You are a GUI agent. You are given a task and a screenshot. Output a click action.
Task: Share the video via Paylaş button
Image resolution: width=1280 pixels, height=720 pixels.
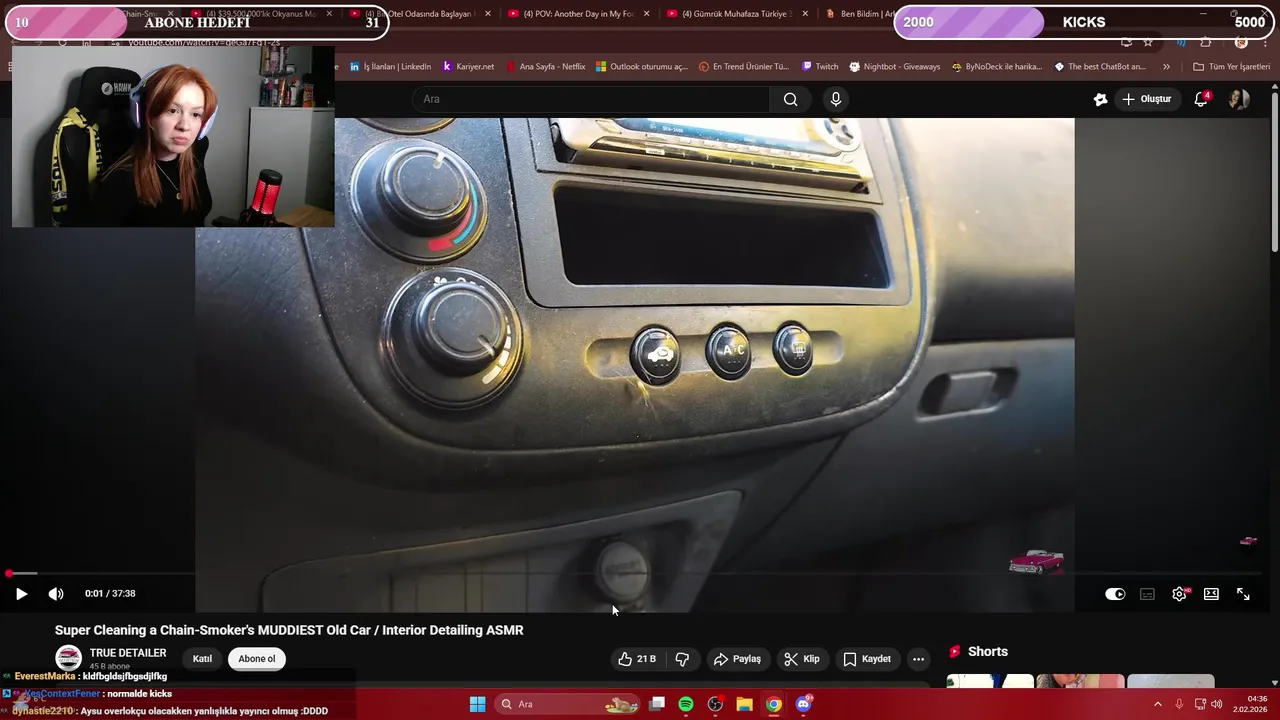(737, 659)
